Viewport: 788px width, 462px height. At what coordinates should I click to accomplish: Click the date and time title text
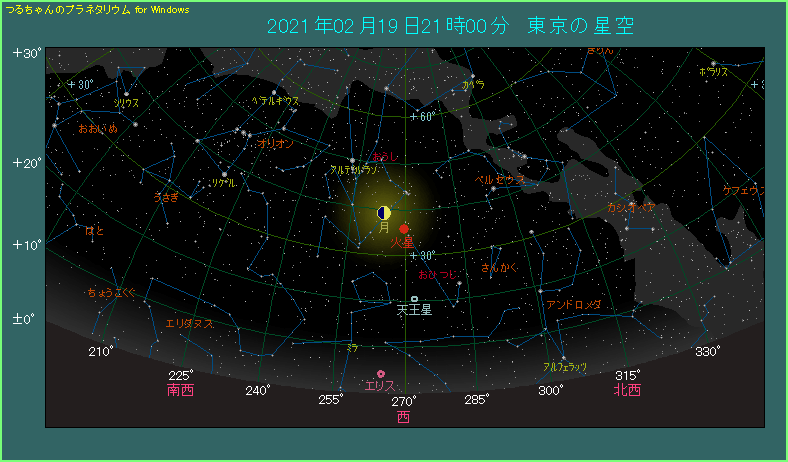click(451, 25)
